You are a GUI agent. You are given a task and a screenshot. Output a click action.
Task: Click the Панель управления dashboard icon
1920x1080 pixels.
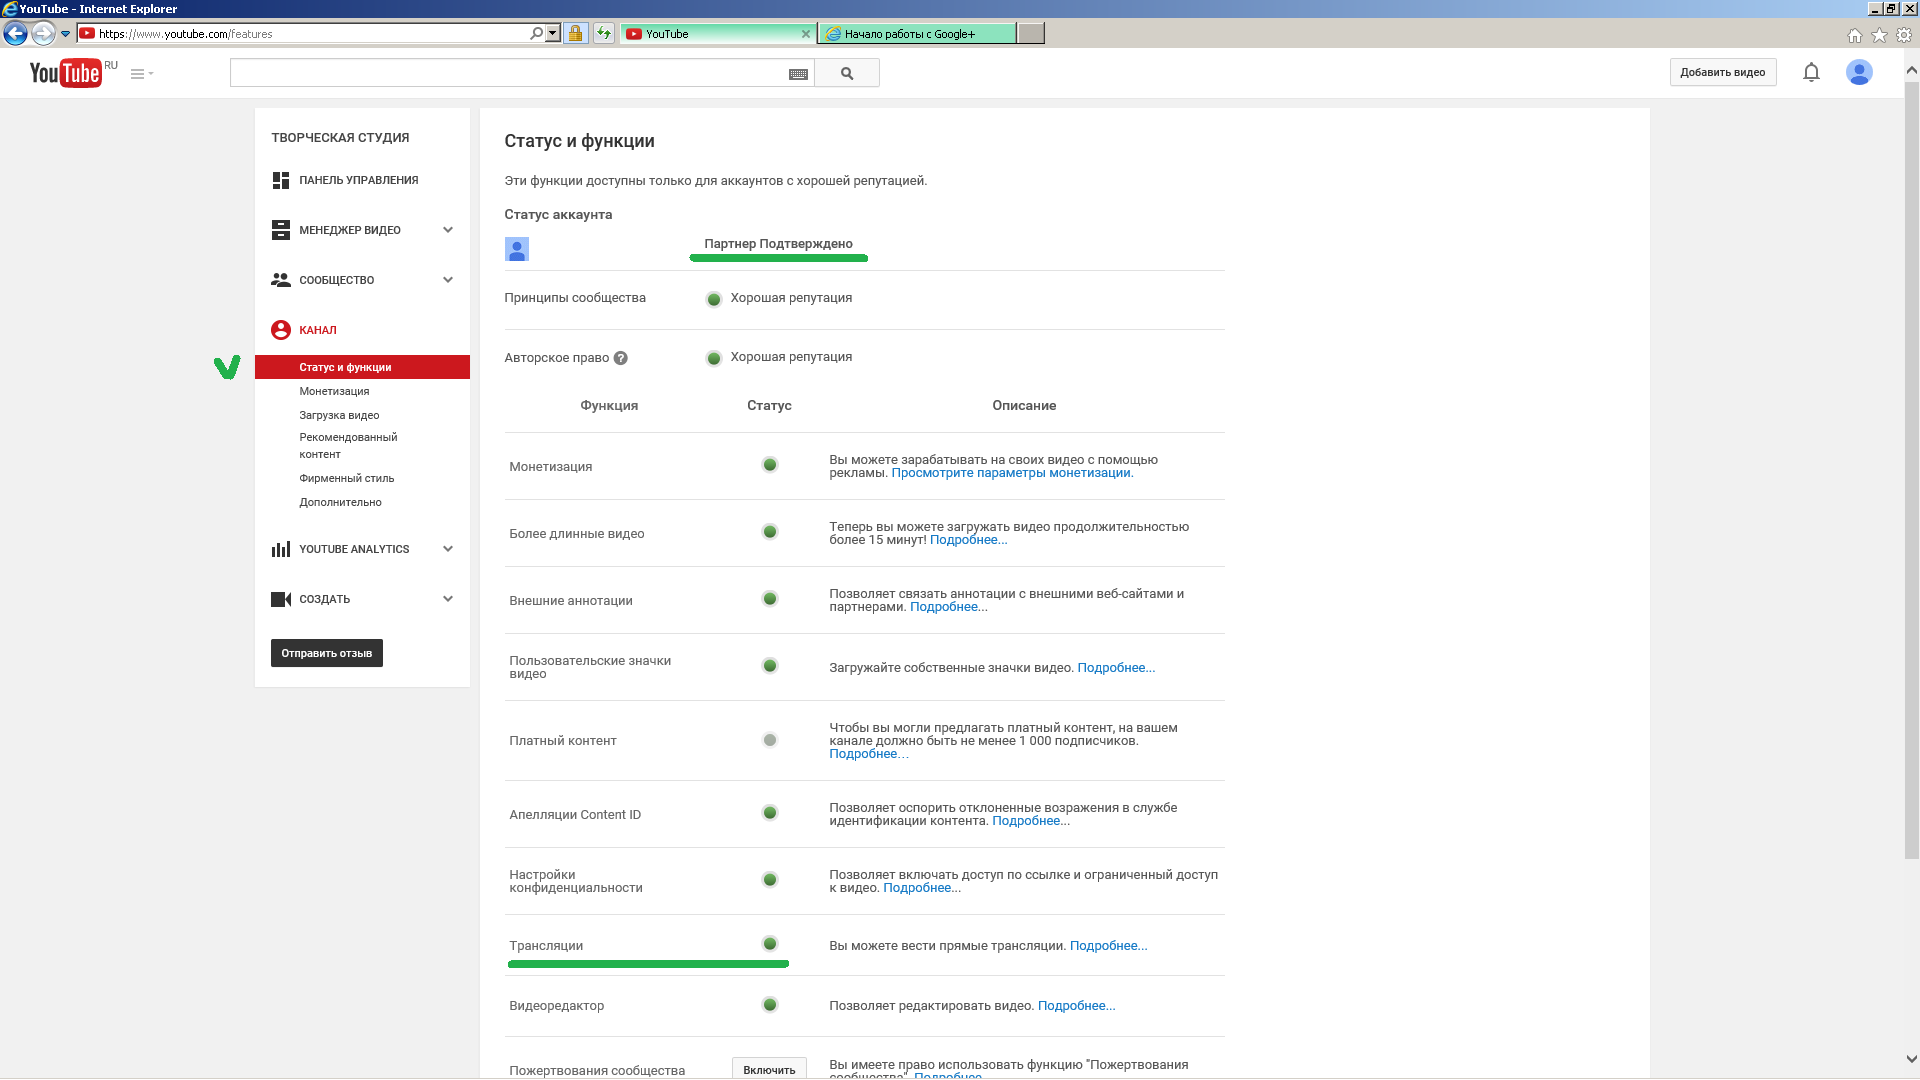click(281, 180)
